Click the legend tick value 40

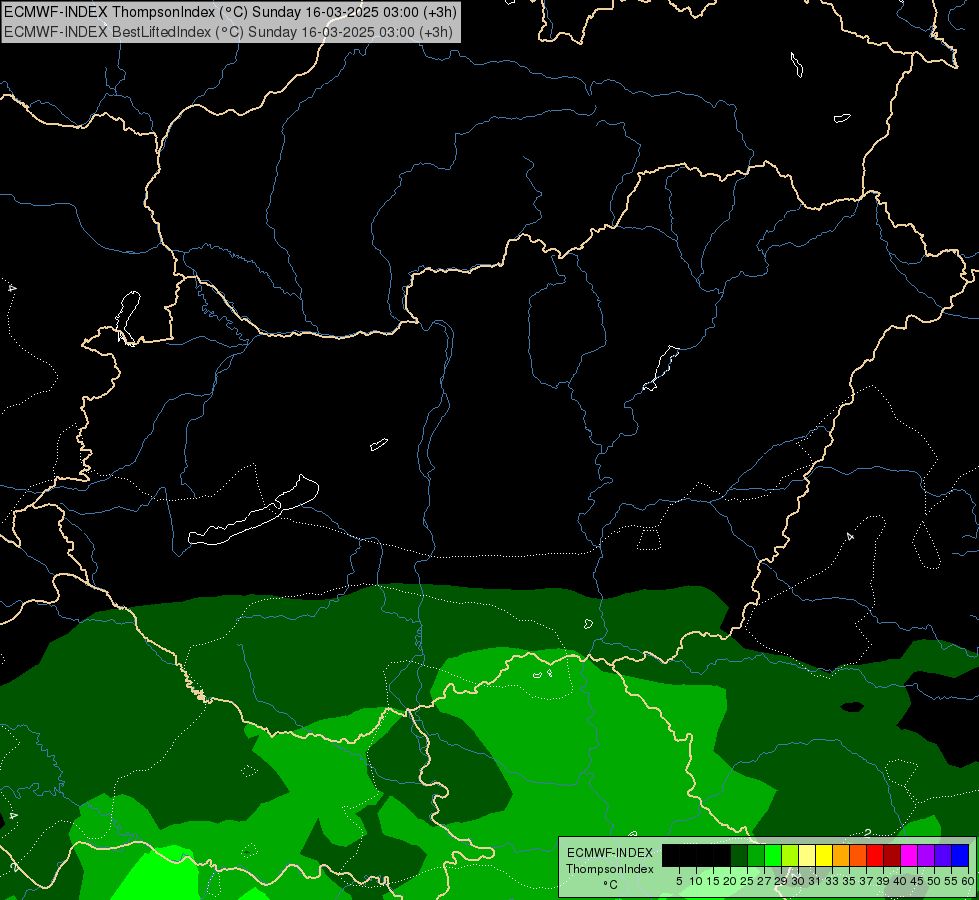pos(900,881)
